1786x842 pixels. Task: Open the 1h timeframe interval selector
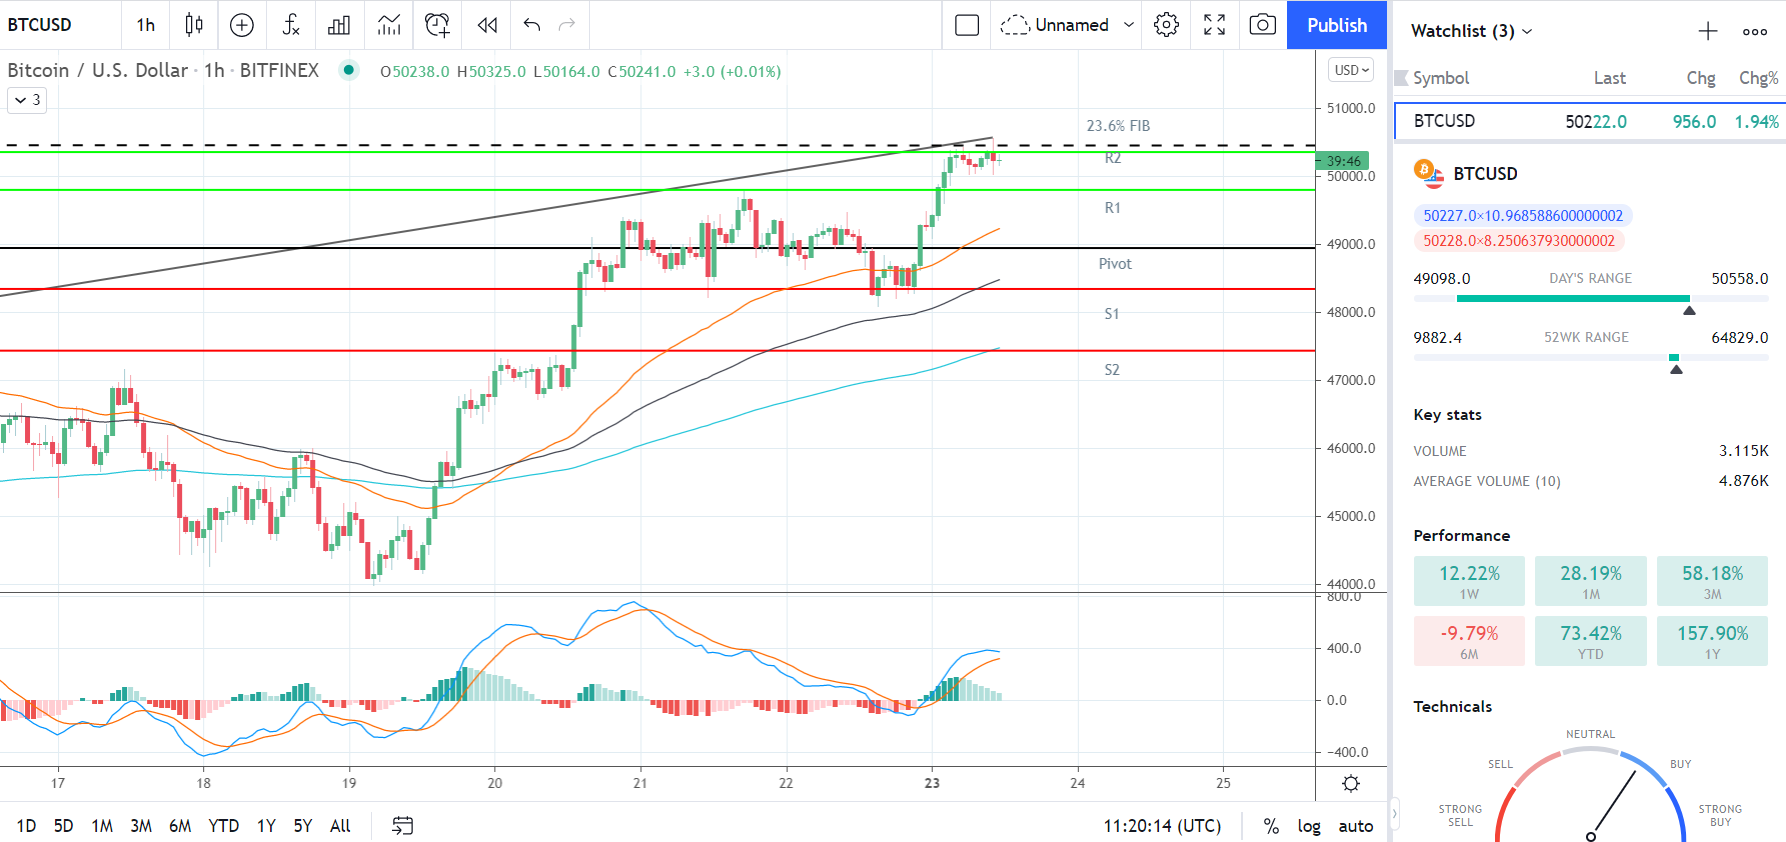pos(146,25)
